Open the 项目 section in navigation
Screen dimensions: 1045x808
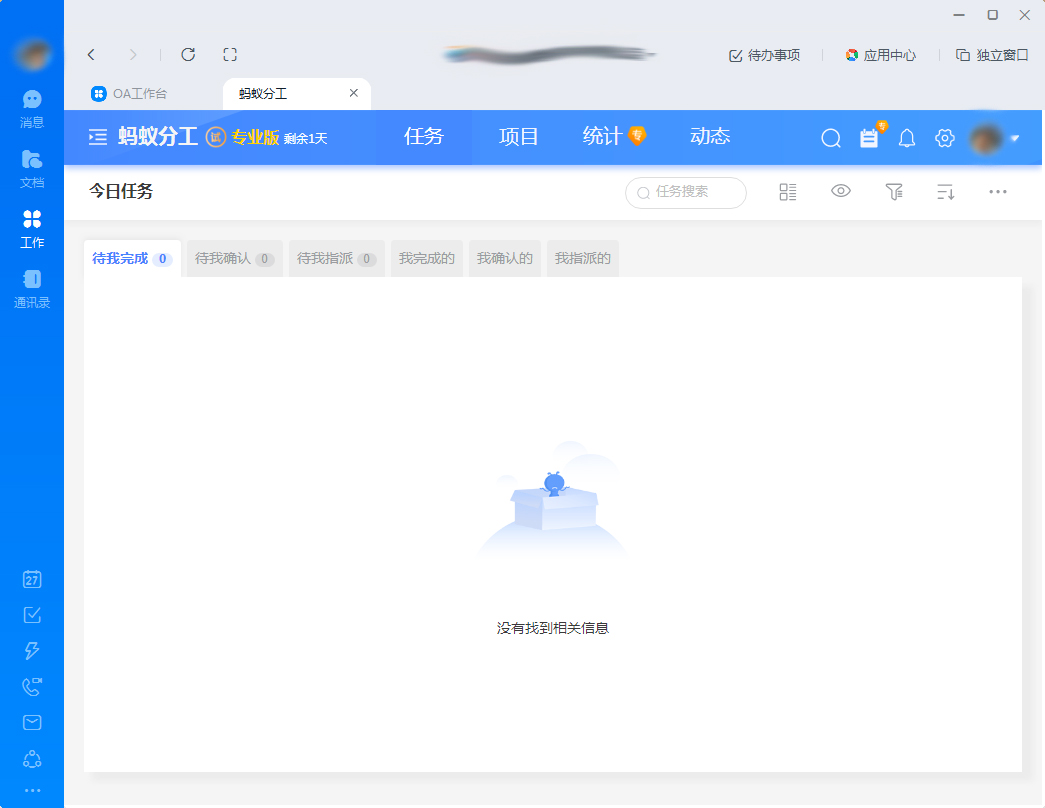(517, 137)
